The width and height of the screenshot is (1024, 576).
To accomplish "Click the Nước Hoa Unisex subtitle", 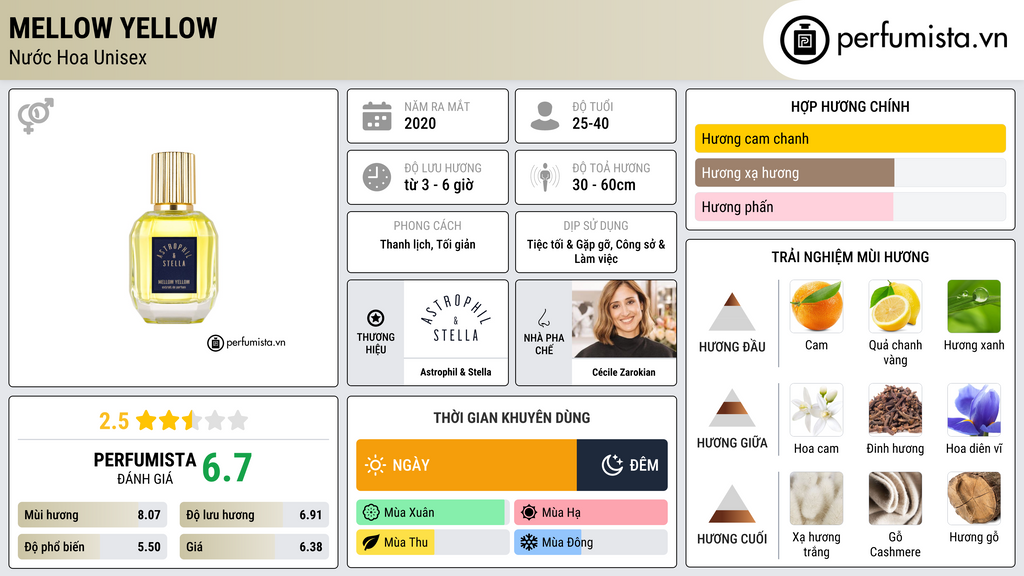I will click(78, 58).
